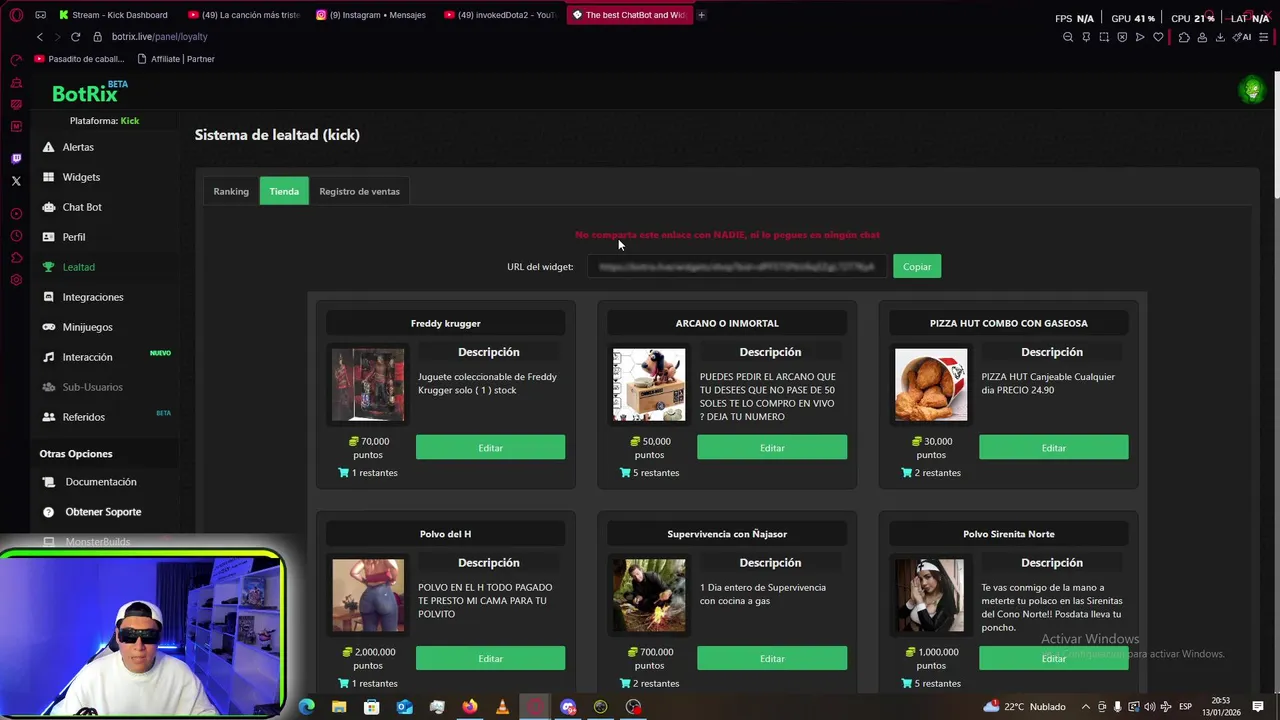Switch to La canción más triste browser tab
Screen dimensions: 1280x720
tap(244, 15)
